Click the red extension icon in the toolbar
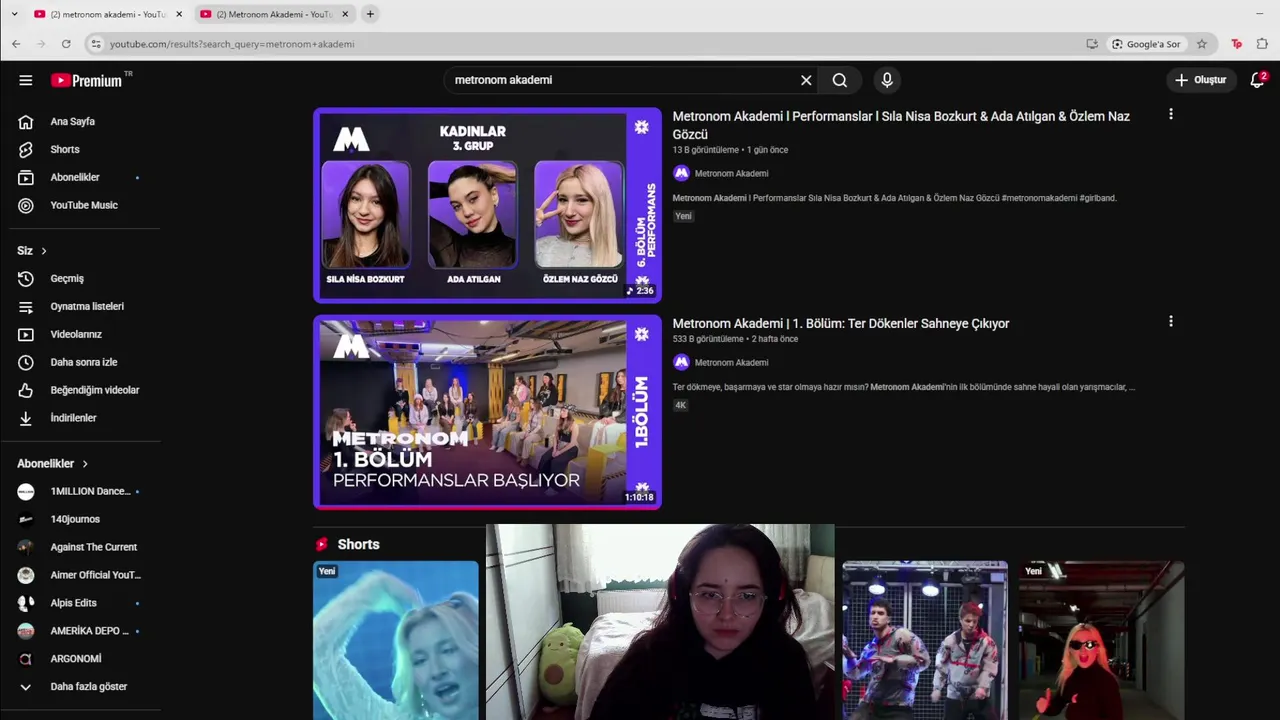The width and height of the screenshot is (1280, 720). (x=1237, y=44)
